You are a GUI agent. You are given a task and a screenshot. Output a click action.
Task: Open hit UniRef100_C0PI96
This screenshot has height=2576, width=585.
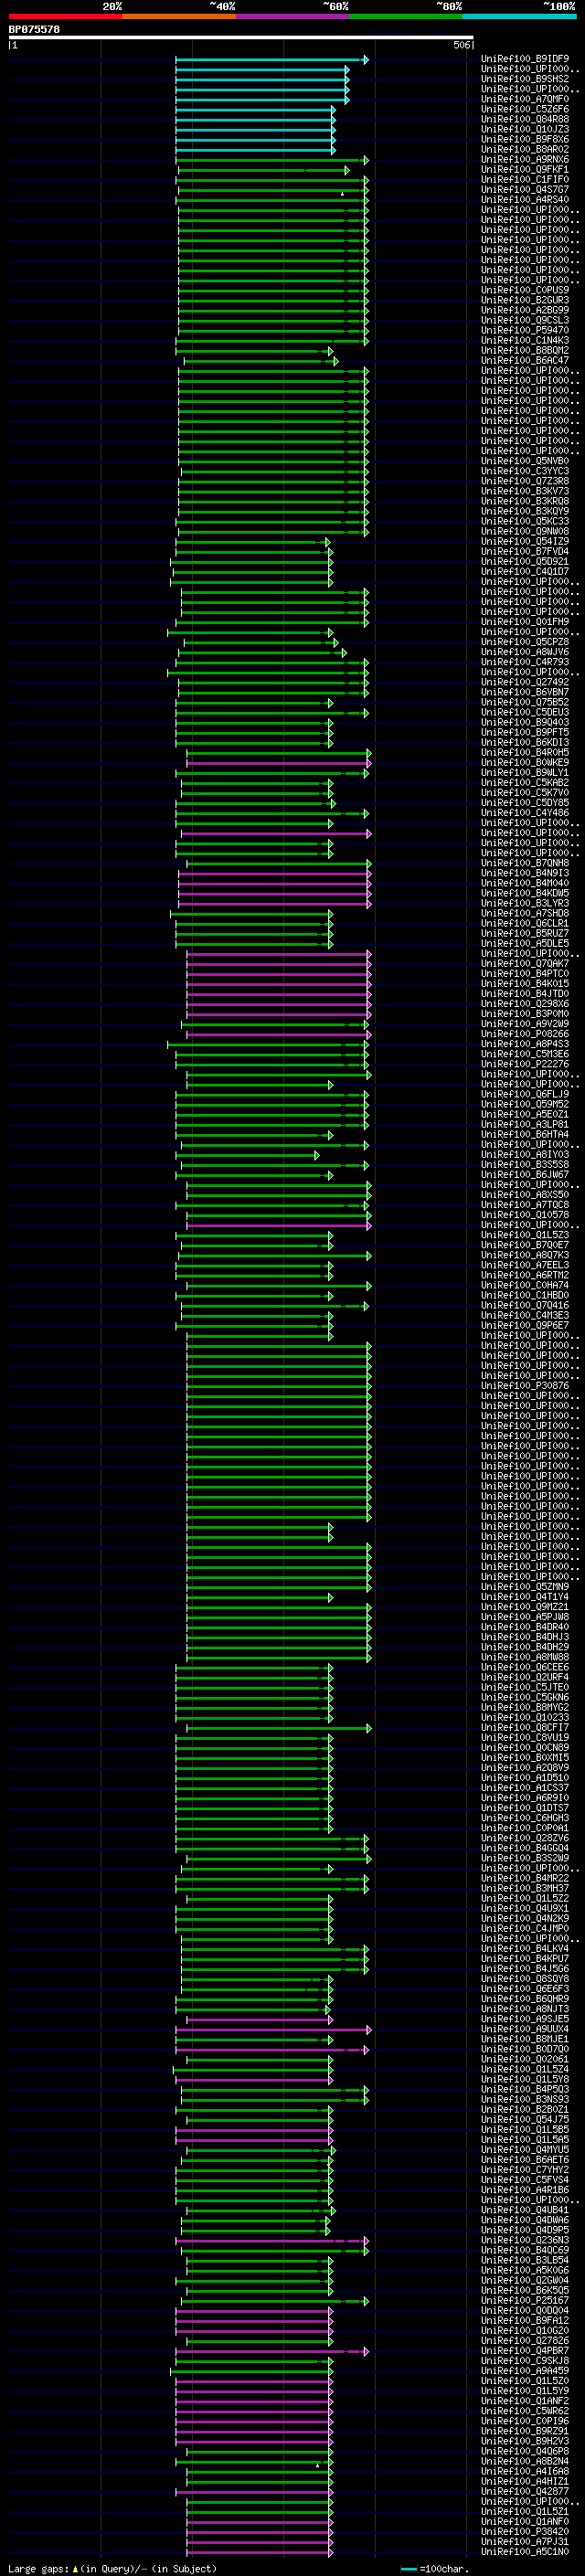pyautogui.click(x=525, y=2421)
